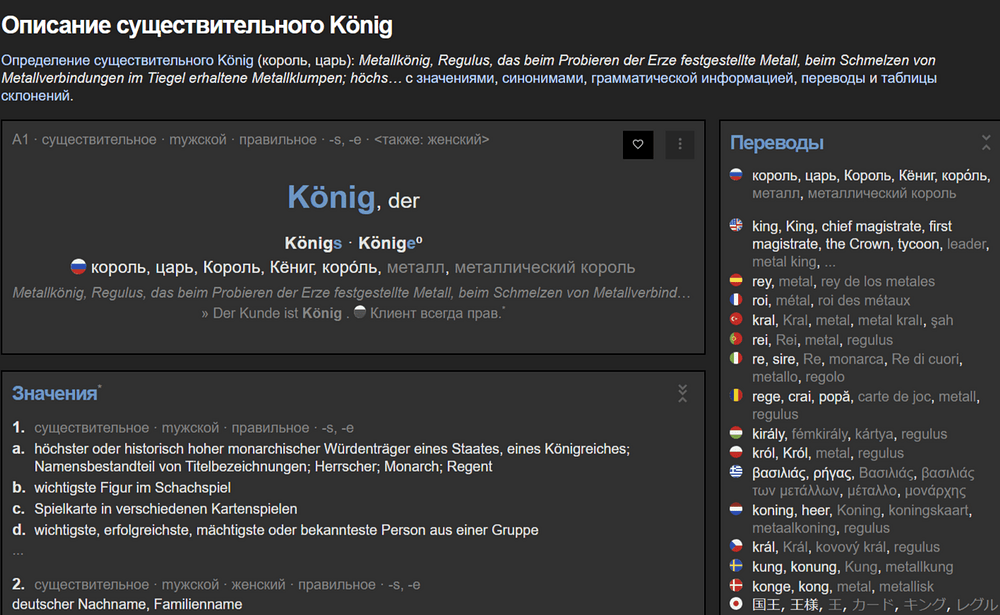Click the Переводы panel heading

click(777, 143)
